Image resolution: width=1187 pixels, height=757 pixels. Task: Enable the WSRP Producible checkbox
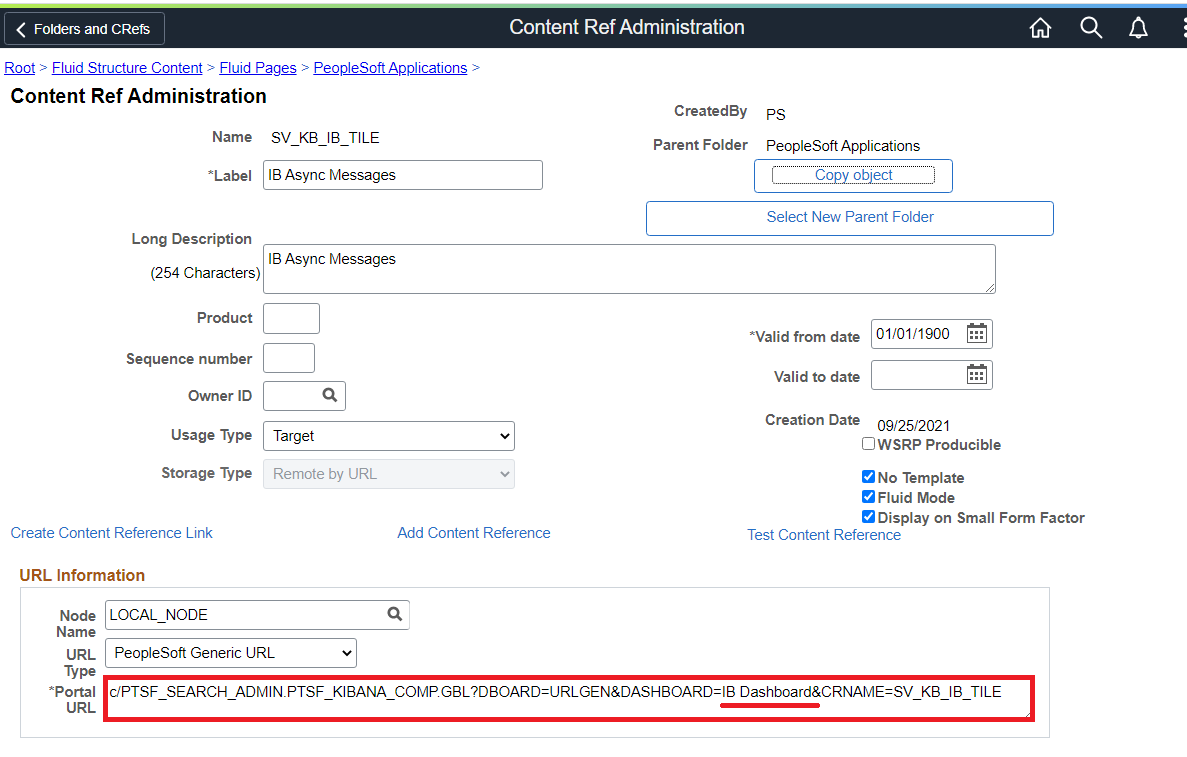click(x=868, y=444)
